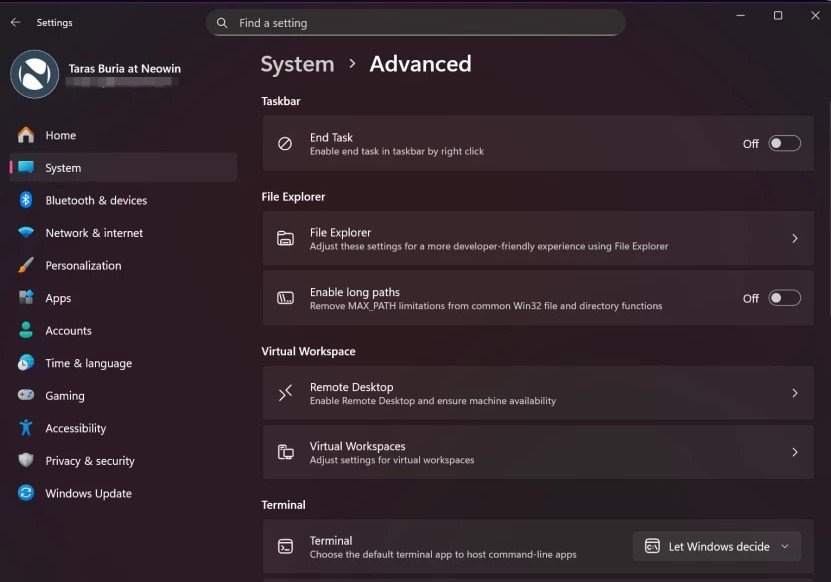
Task: Click the File Explorer folder icon
Action: (285, 239)
